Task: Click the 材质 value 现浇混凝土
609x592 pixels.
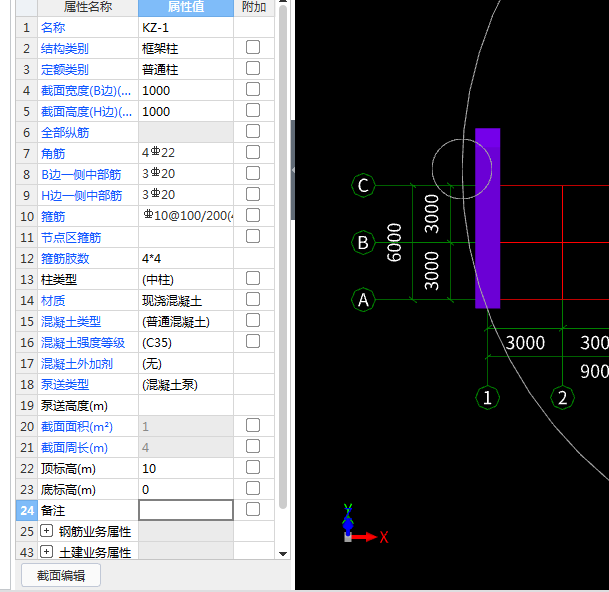Action: click(x=186, y=301)
